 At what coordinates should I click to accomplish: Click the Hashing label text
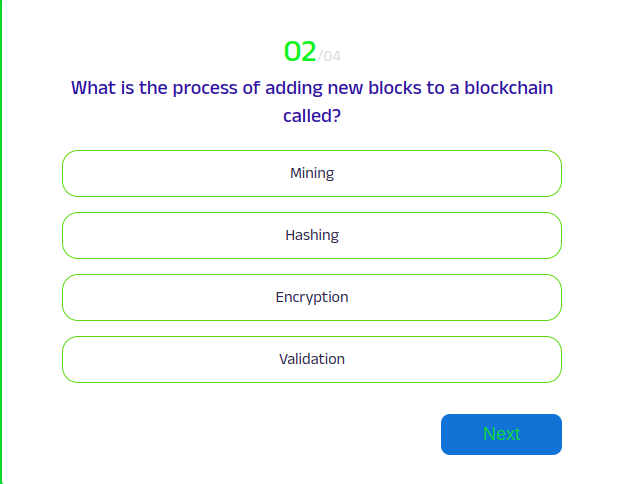coord(312,235)
